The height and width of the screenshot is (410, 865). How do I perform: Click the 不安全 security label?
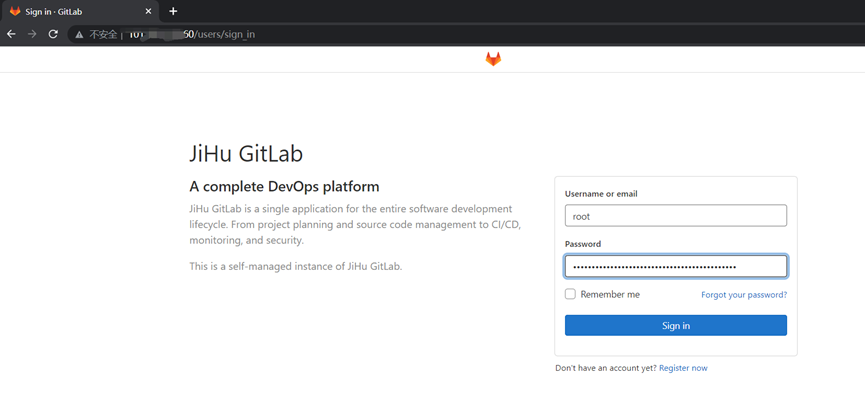click(x=103, y=35)
